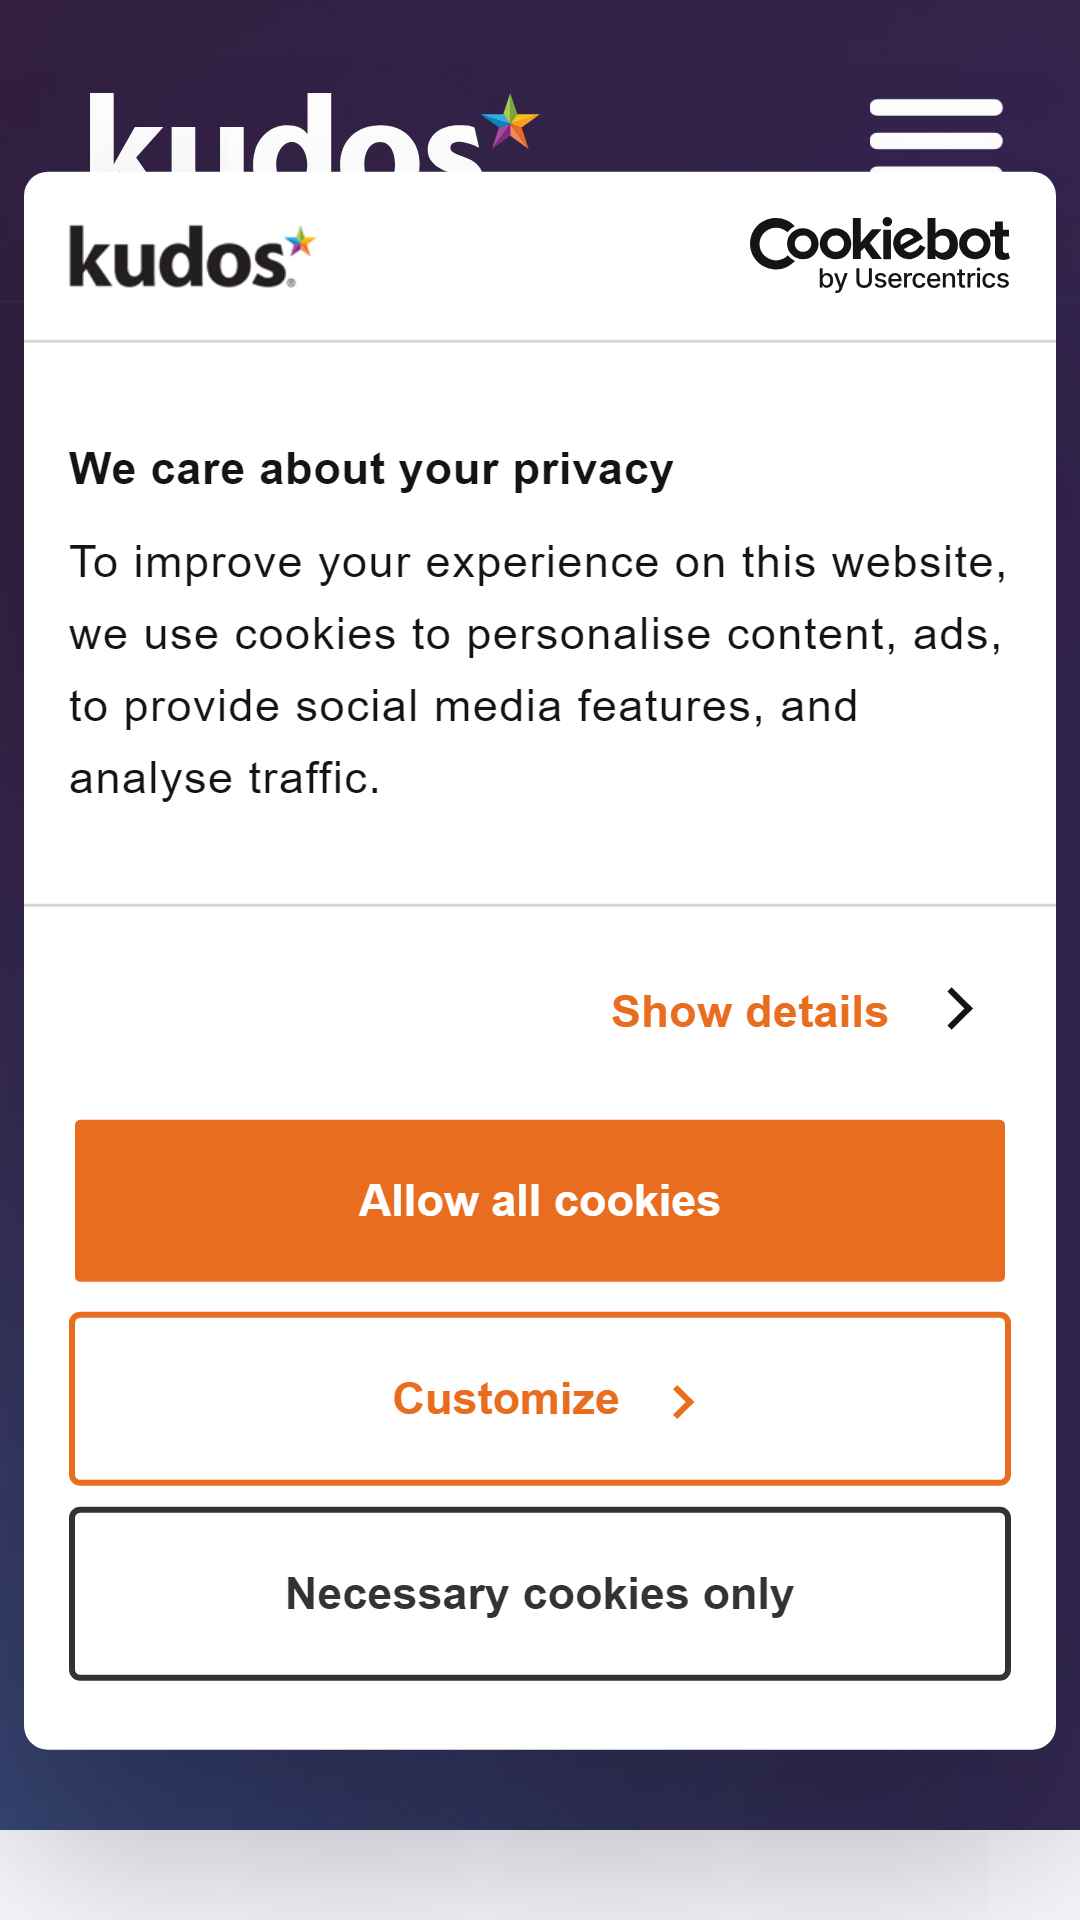Click the cookie usage description paragraph
Viewport: 1080px width, 1920px height.
(x=538, y=670)
